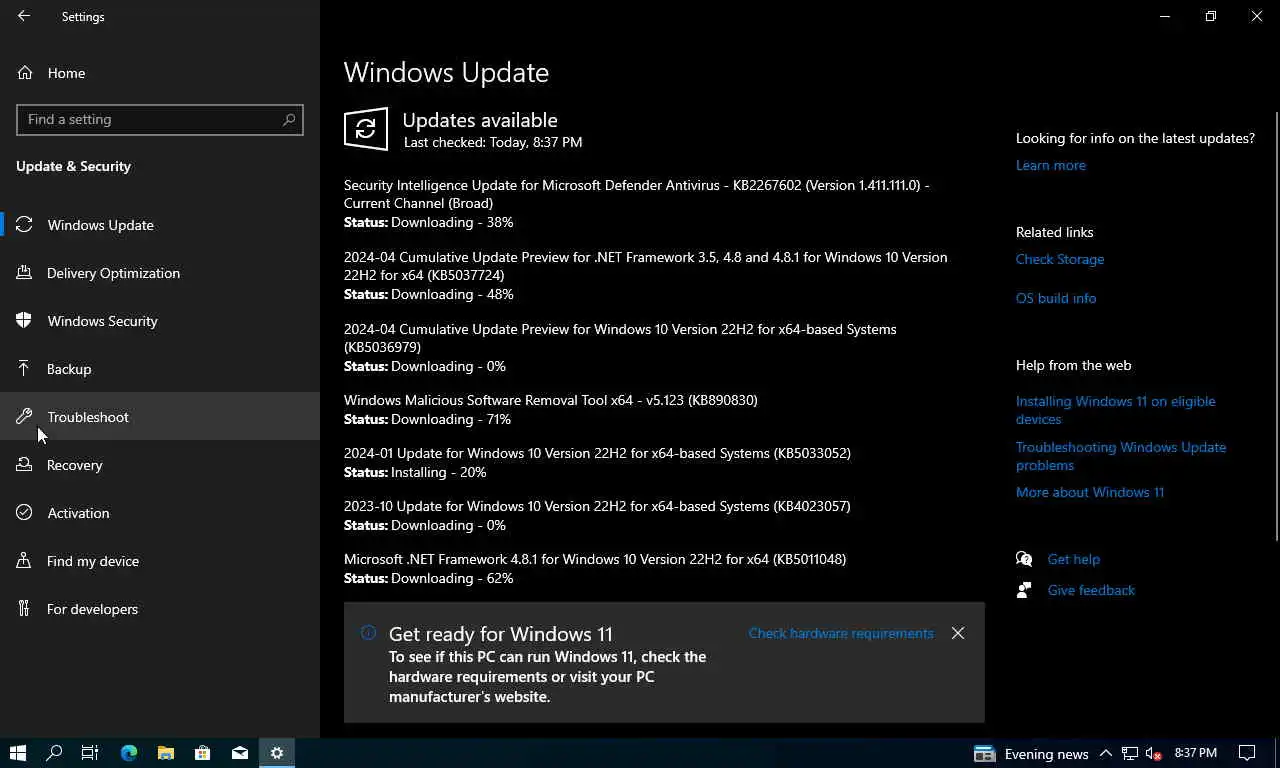Open Task View on the taskbar
1280x768 pixels.
[x=90, y=753]
